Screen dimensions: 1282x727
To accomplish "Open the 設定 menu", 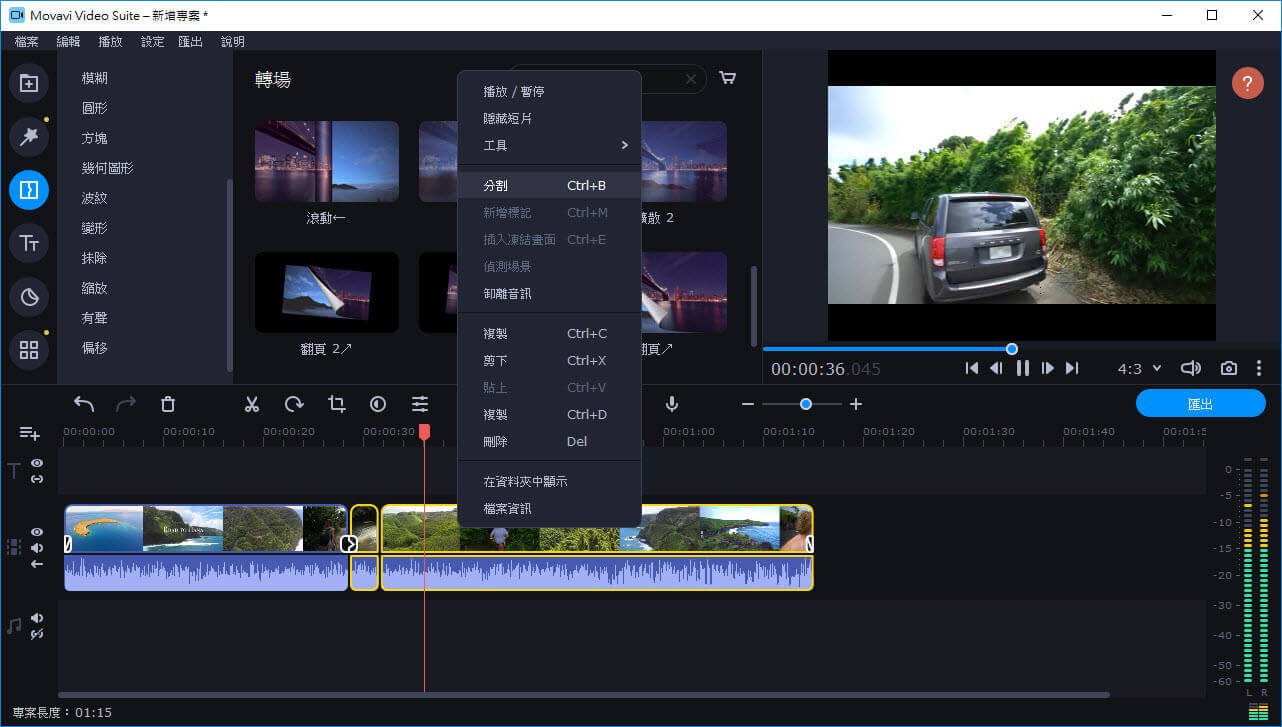I will pyautogui.click(x=152, y=42).
